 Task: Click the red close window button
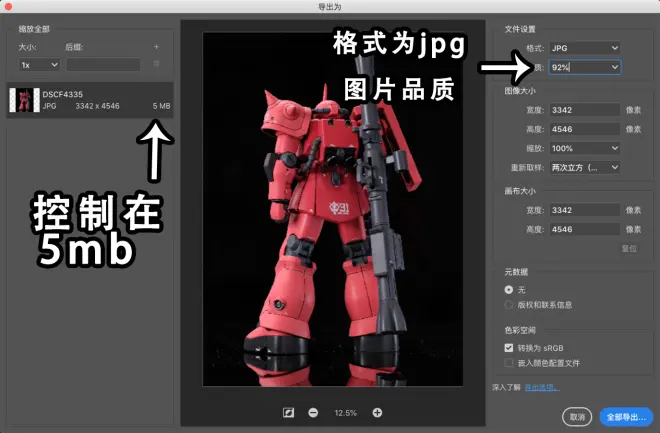click(7, 6)
